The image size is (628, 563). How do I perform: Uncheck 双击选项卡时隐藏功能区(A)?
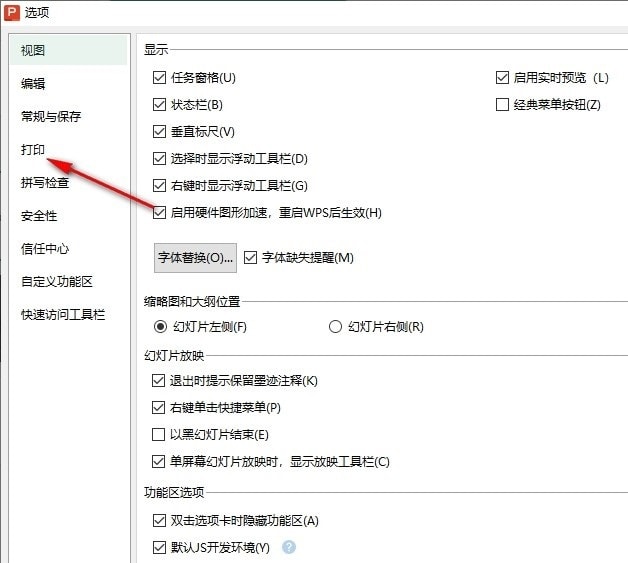tap(159, 521)
